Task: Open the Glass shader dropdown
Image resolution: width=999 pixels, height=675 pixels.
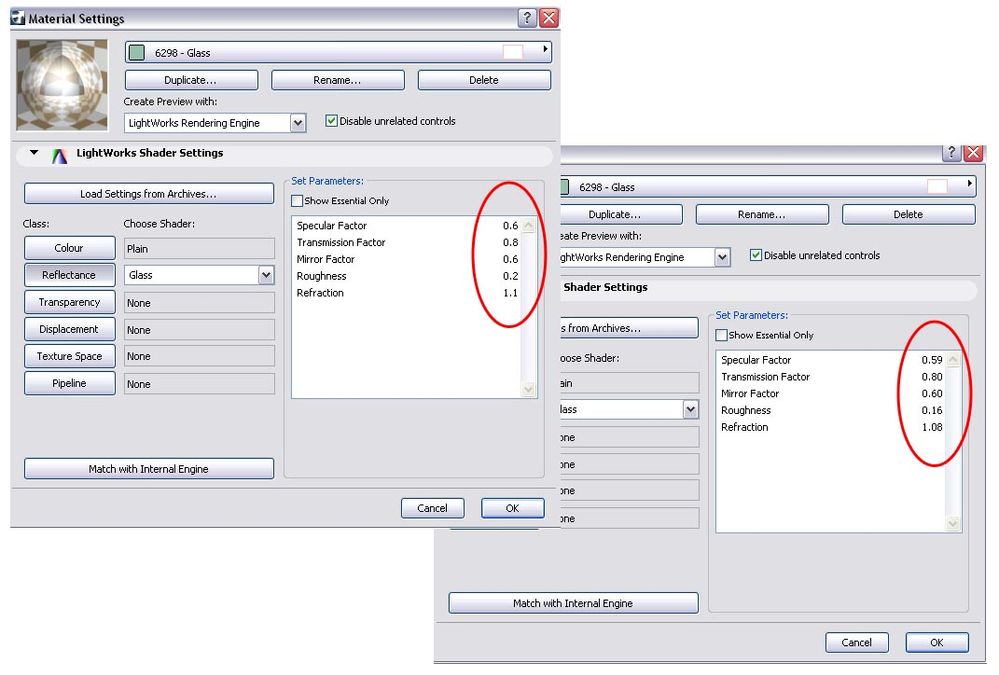Action: pyautogui.click(x=267, y=274)
